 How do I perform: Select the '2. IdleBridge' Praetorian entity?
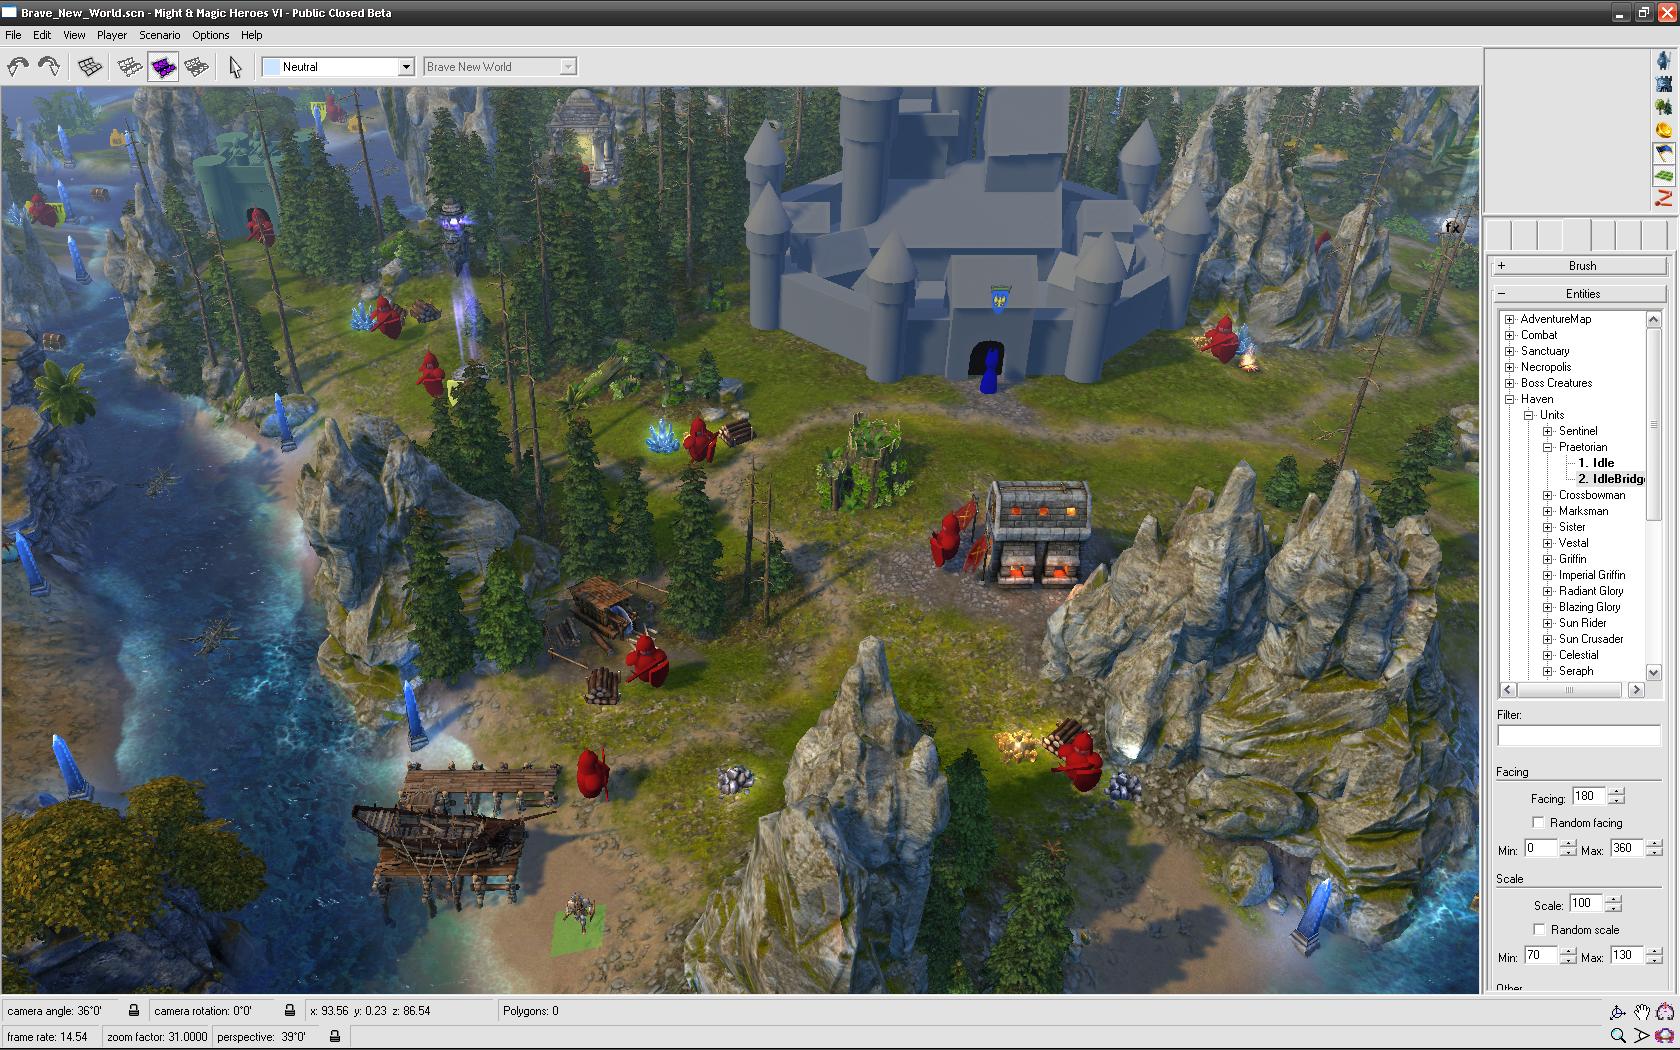point(1611,479)
